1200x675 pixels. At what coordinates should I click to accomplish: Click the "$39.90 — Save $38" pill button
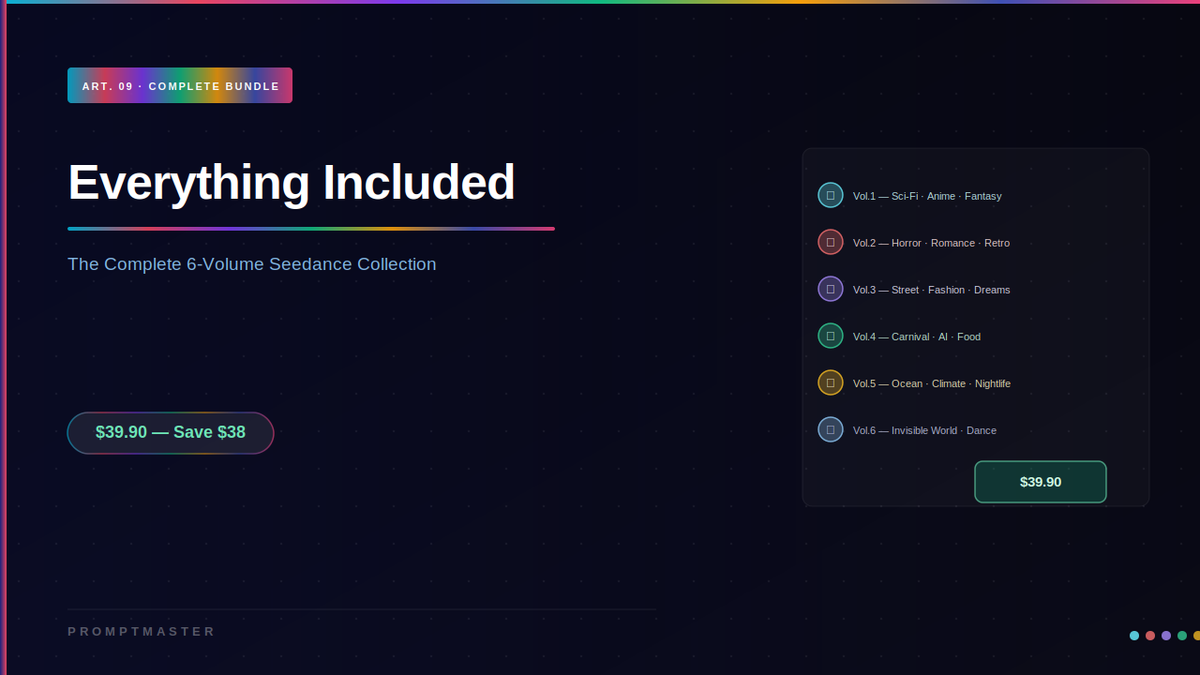170,433
